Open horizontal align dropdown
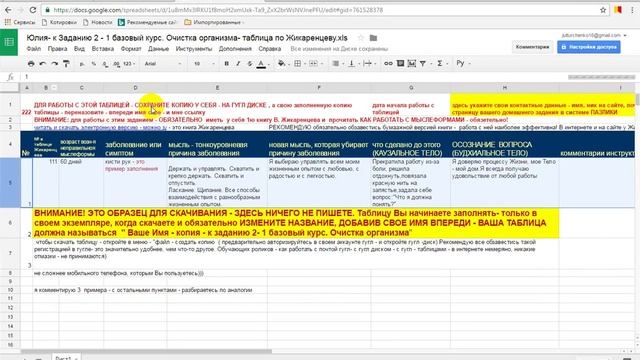The image size is (640, 360). 337,64
